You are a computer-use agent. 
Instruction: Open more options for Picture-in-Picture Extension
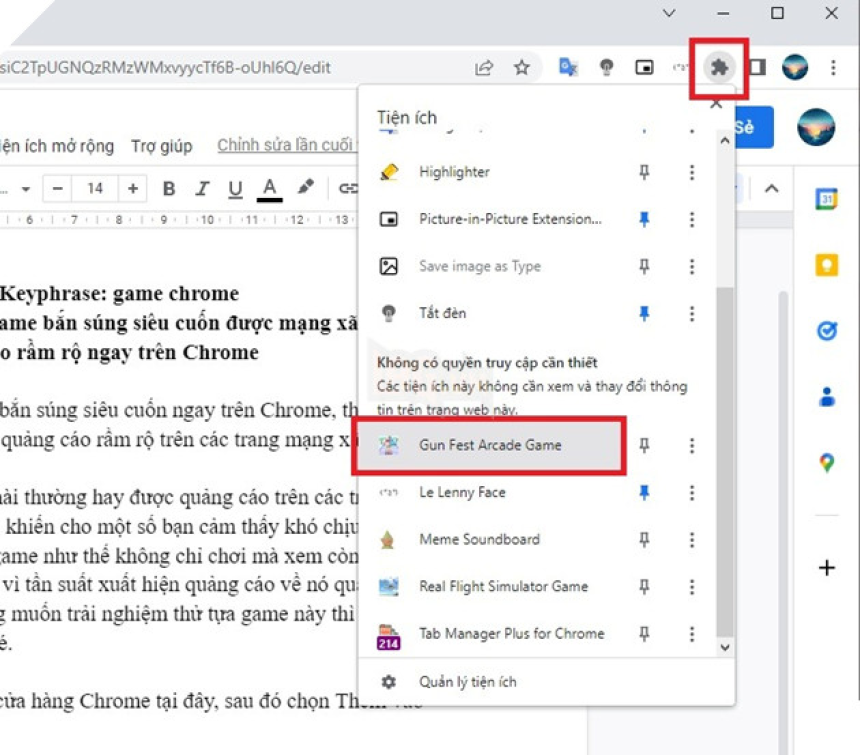pyautogui.click(x=692, y=219)
